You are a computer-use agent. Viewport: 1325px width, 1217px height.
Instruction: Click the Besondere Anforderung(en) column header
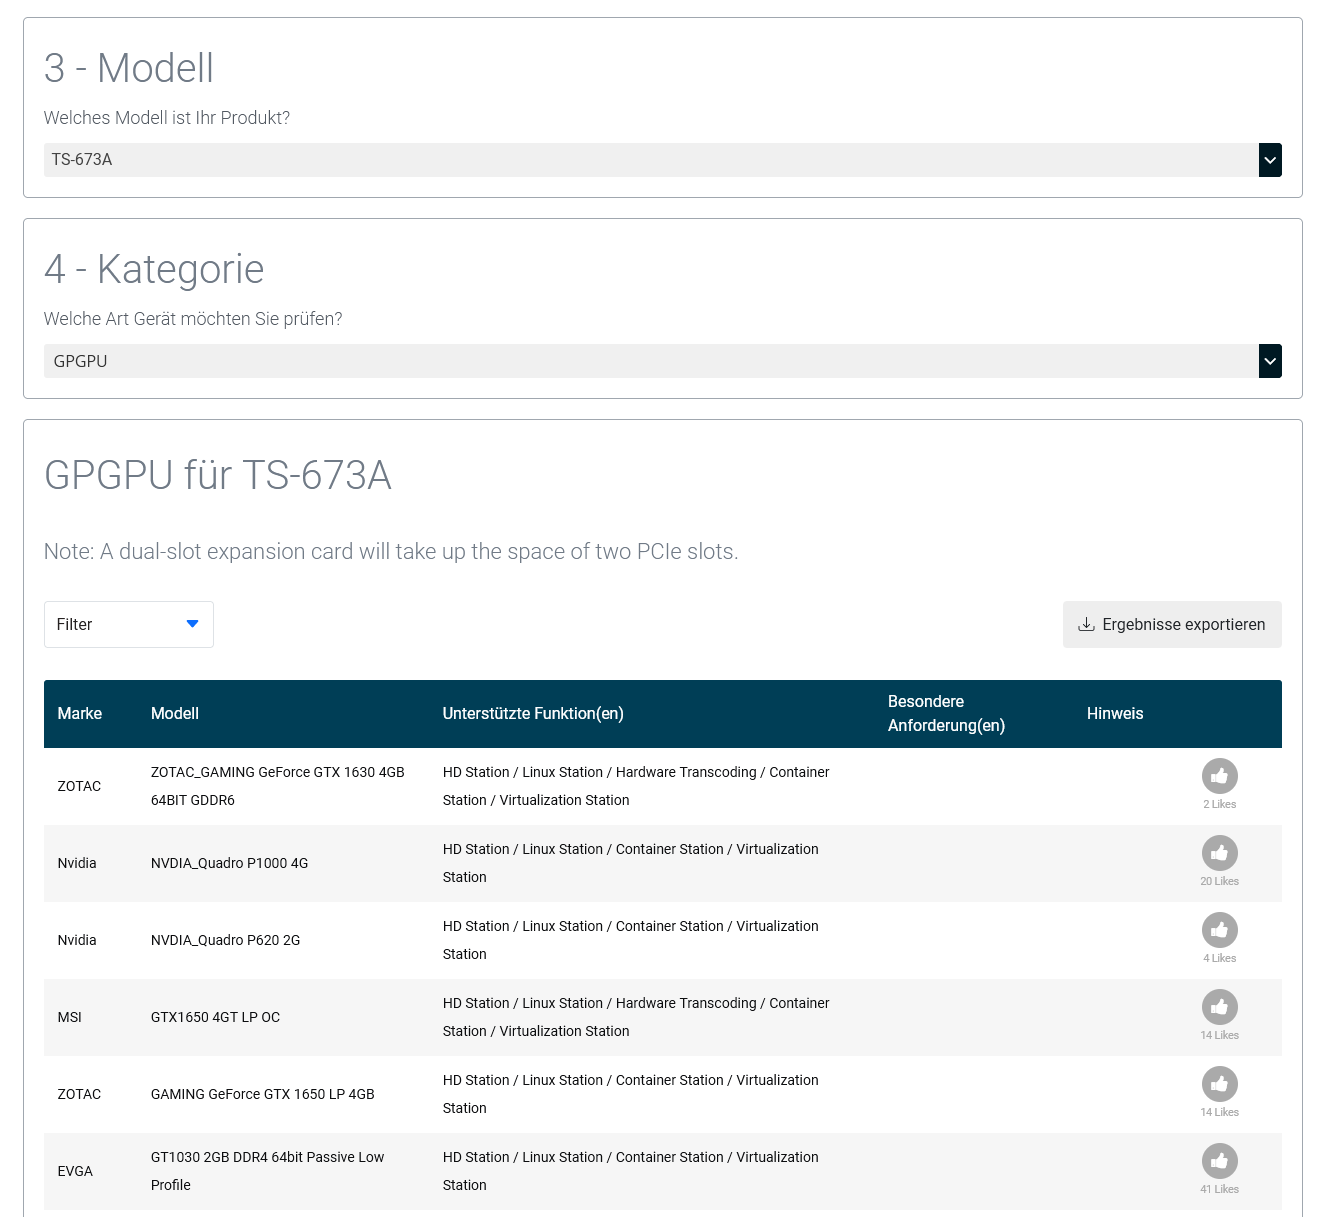[946, 713]
